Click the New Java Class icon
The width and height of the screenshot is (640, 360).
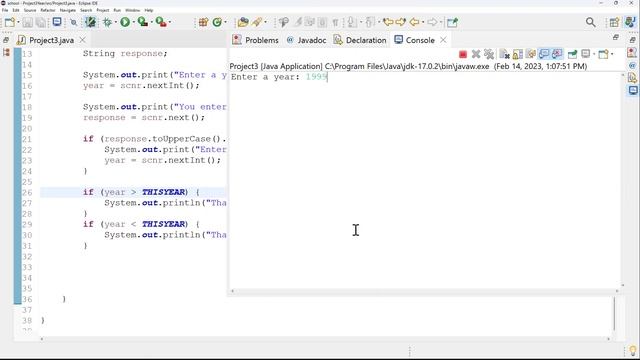click(217, 22)
